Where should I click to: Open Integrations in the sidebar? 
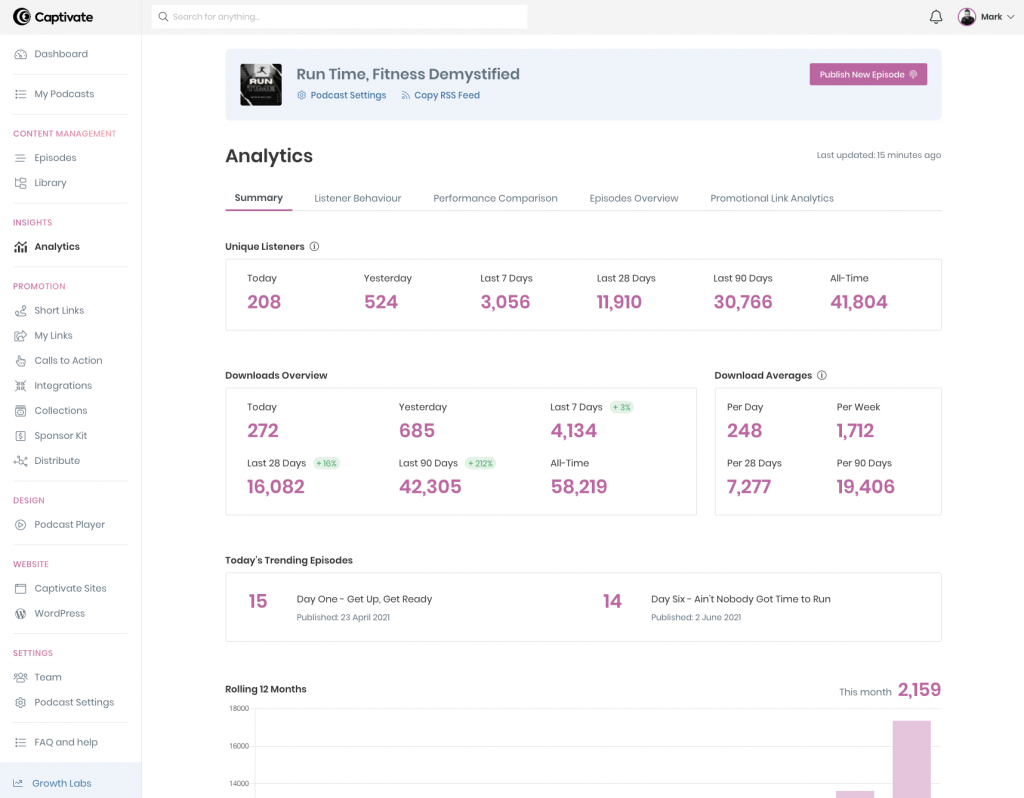point(62,386)
